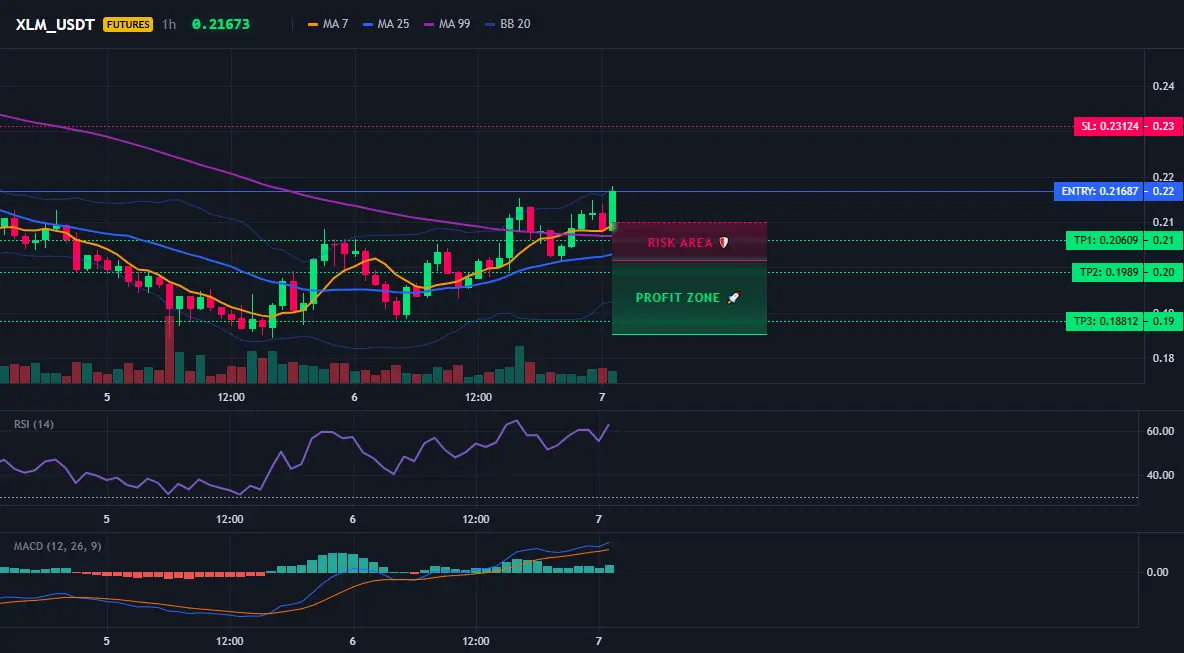The height and width of the screenshot is (653, 1184).
Task: Select the 1h timeframe label
Action: tap(169, 24)
